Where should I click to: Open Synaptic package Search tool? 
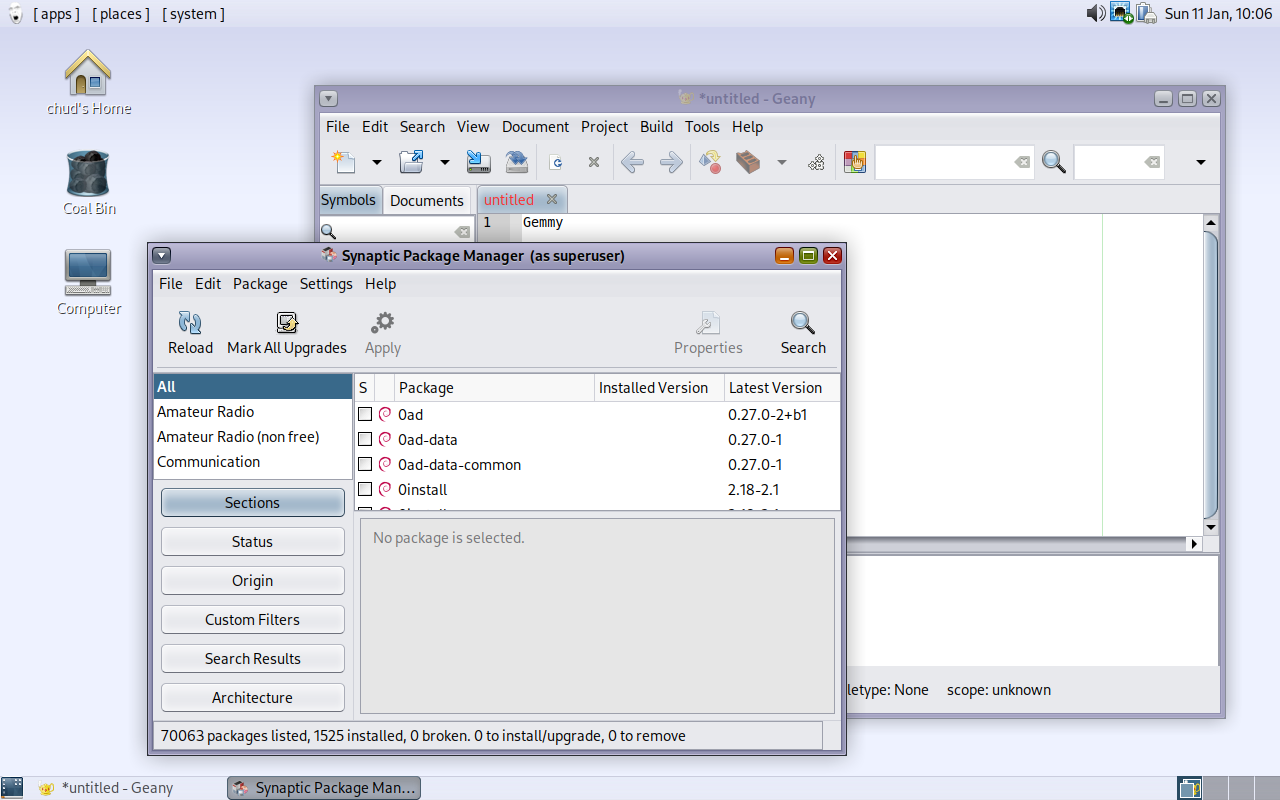point(802,323)
